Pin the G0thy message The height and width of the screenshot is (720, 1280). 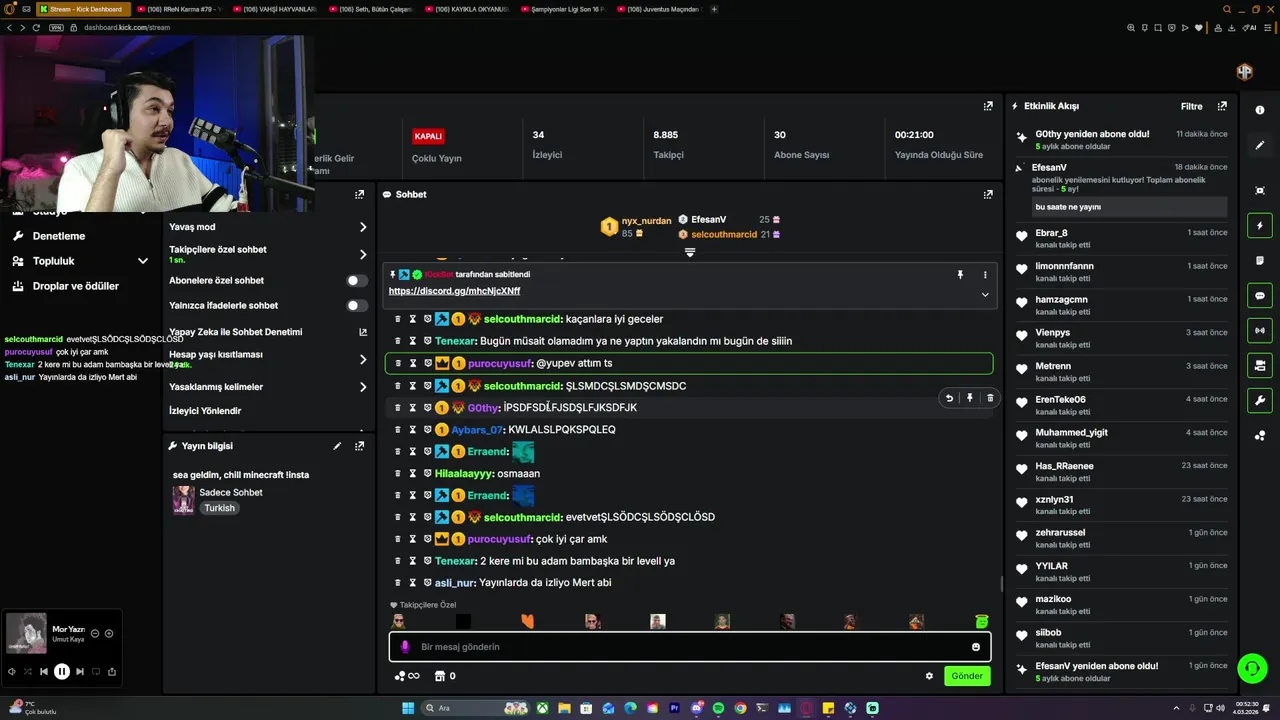969,398
